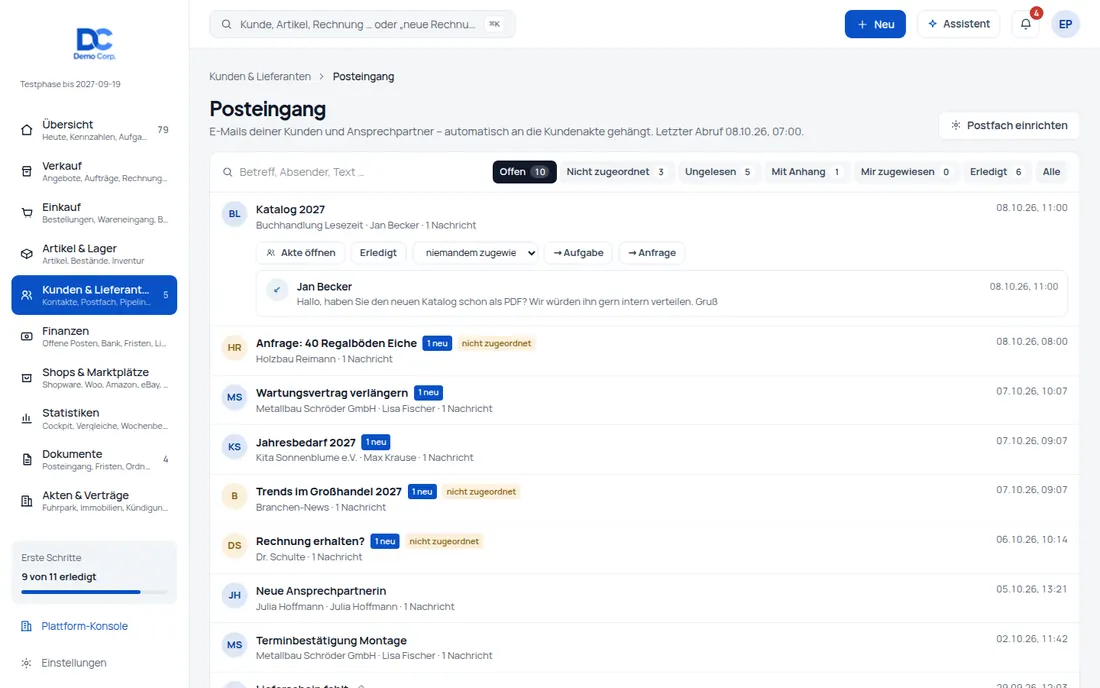Image resolution: width=1100 pixels, height=688 pixels.
Task: Open the notifications bell icon
Action: pos(1026,24)
